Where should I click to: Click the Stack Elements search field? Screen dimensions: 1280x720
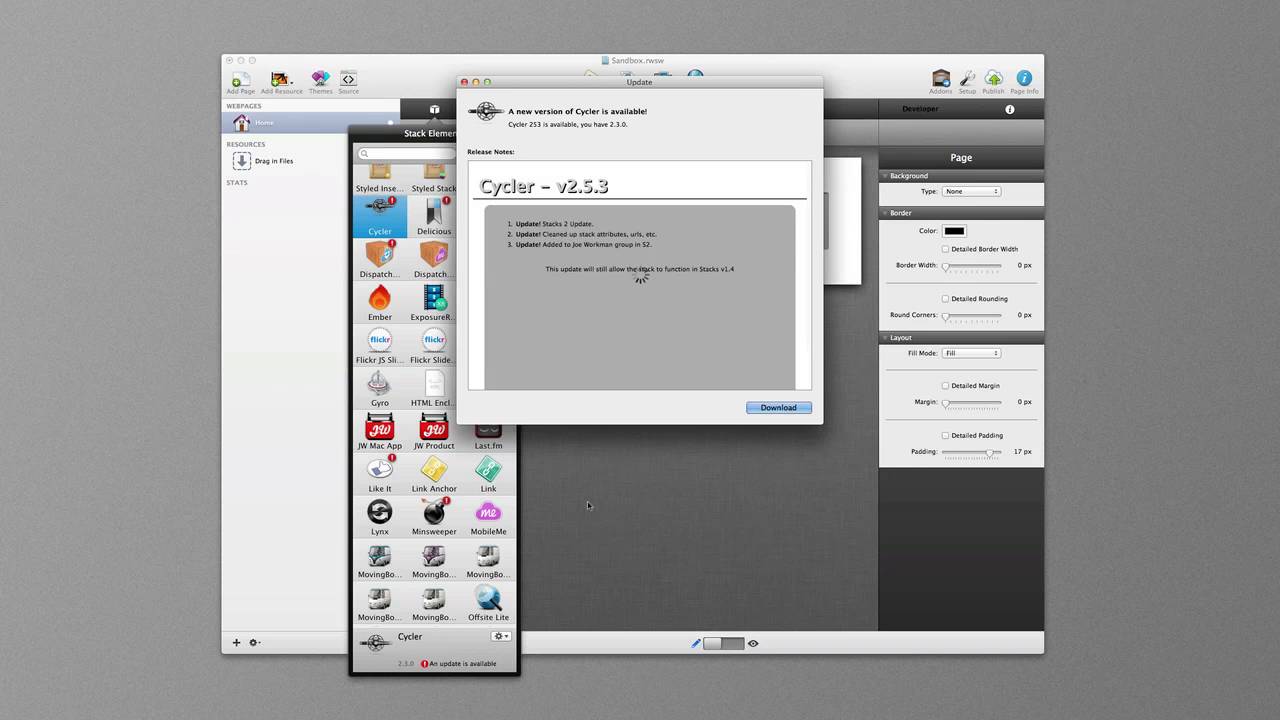coord(406,154)
